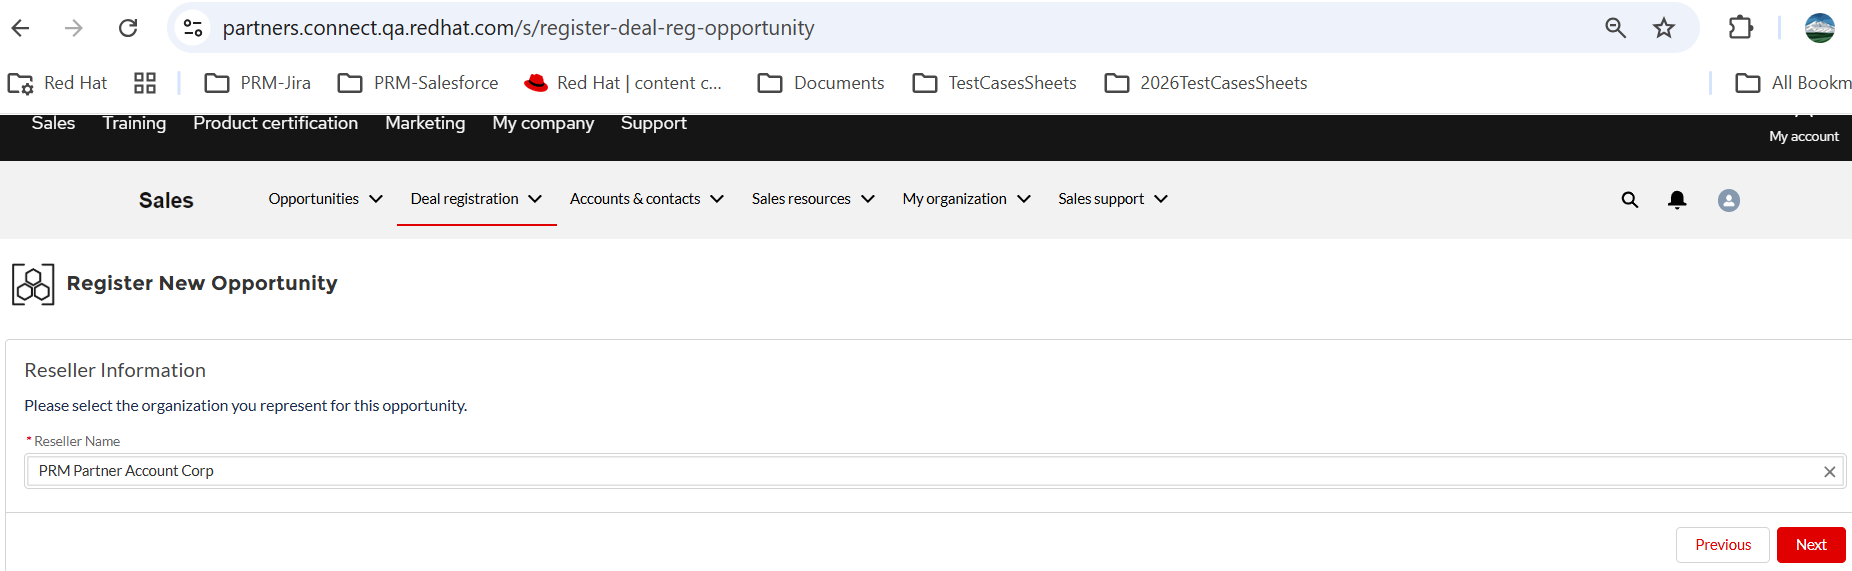The height and width of the screenshot is (571, 1852).
Task: Open the PRM-Jira bookmark folder
Action: click(x=258, y=83)
